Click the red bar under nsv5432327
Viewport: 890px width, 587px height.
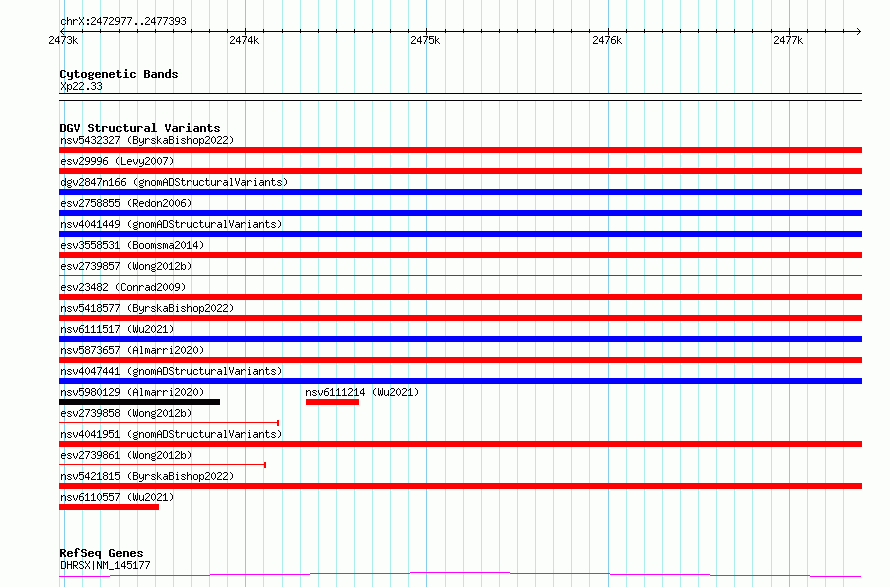point(460,150)
